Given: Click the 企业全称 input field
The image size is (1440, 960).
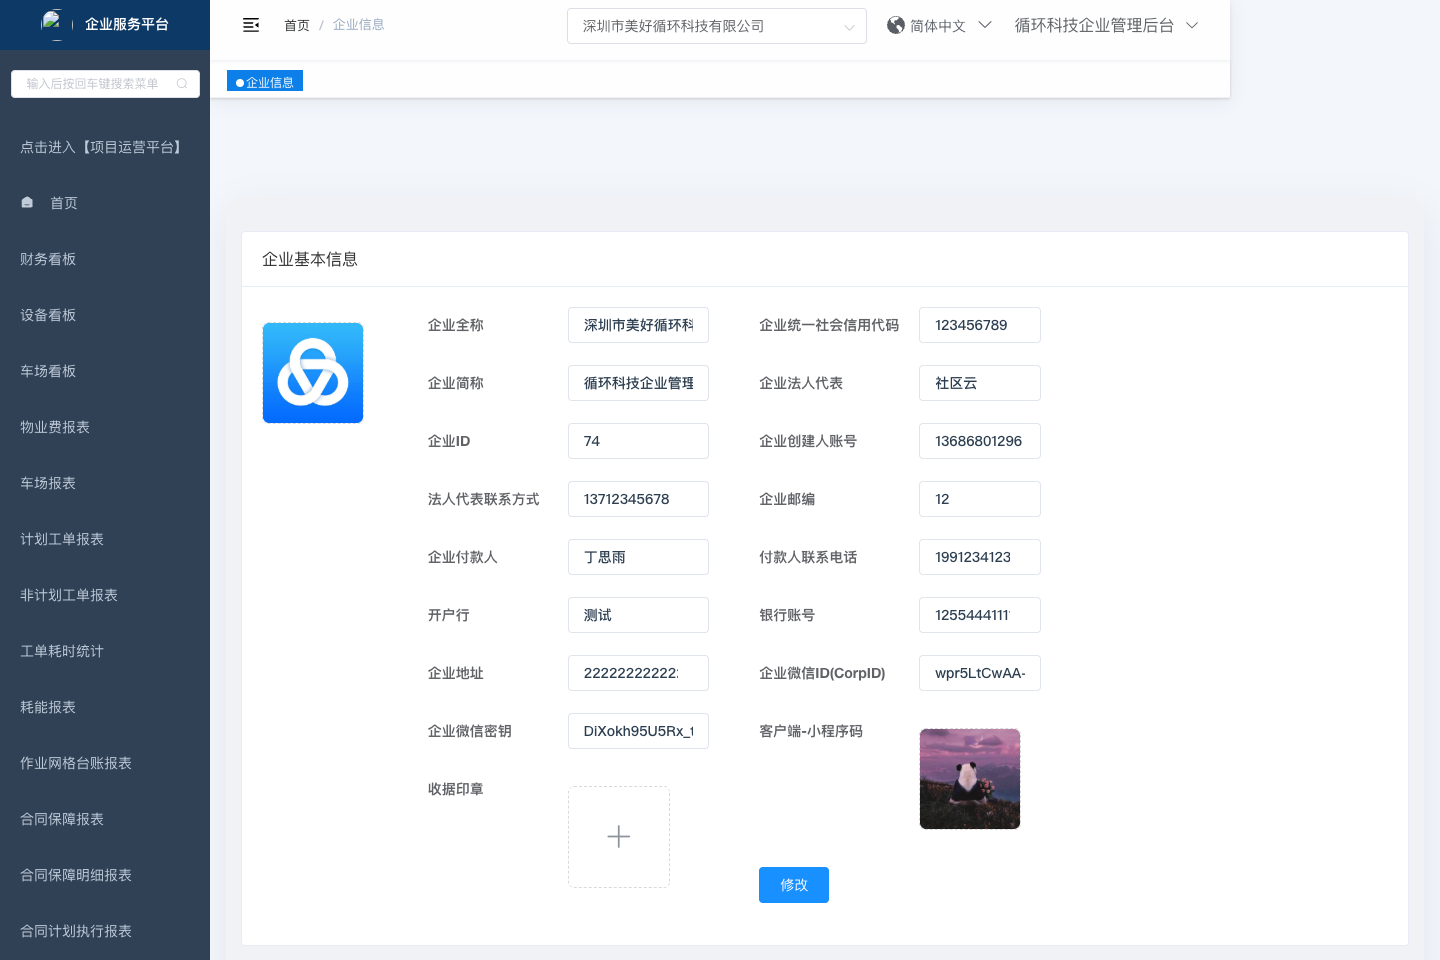Looking at the screenshot, I should 638,325.
